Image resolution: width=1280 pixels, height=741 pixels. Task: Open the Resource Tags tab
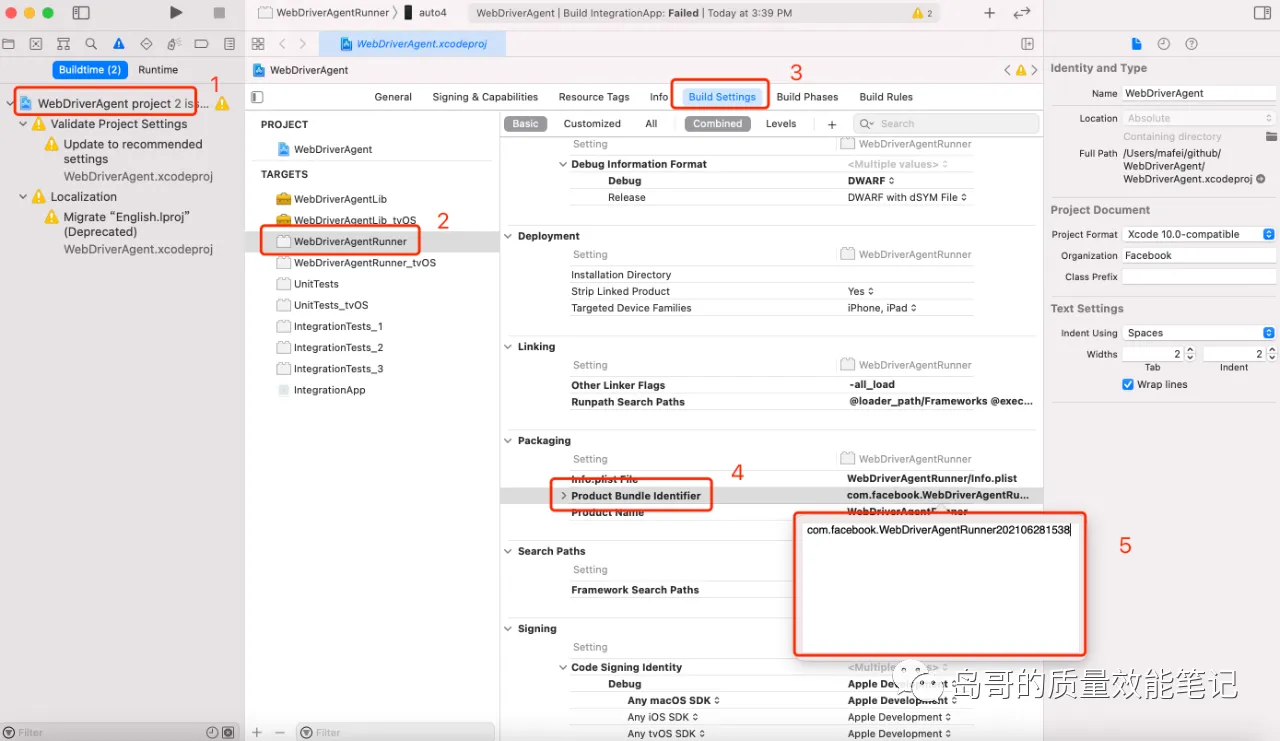pos(594,97)
